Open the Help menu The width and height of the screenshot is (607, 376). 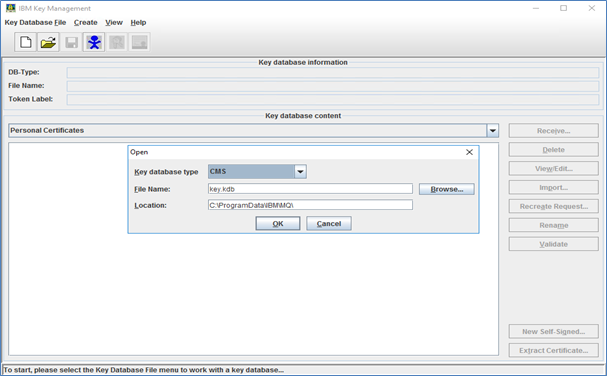click(x=138, y=22)
